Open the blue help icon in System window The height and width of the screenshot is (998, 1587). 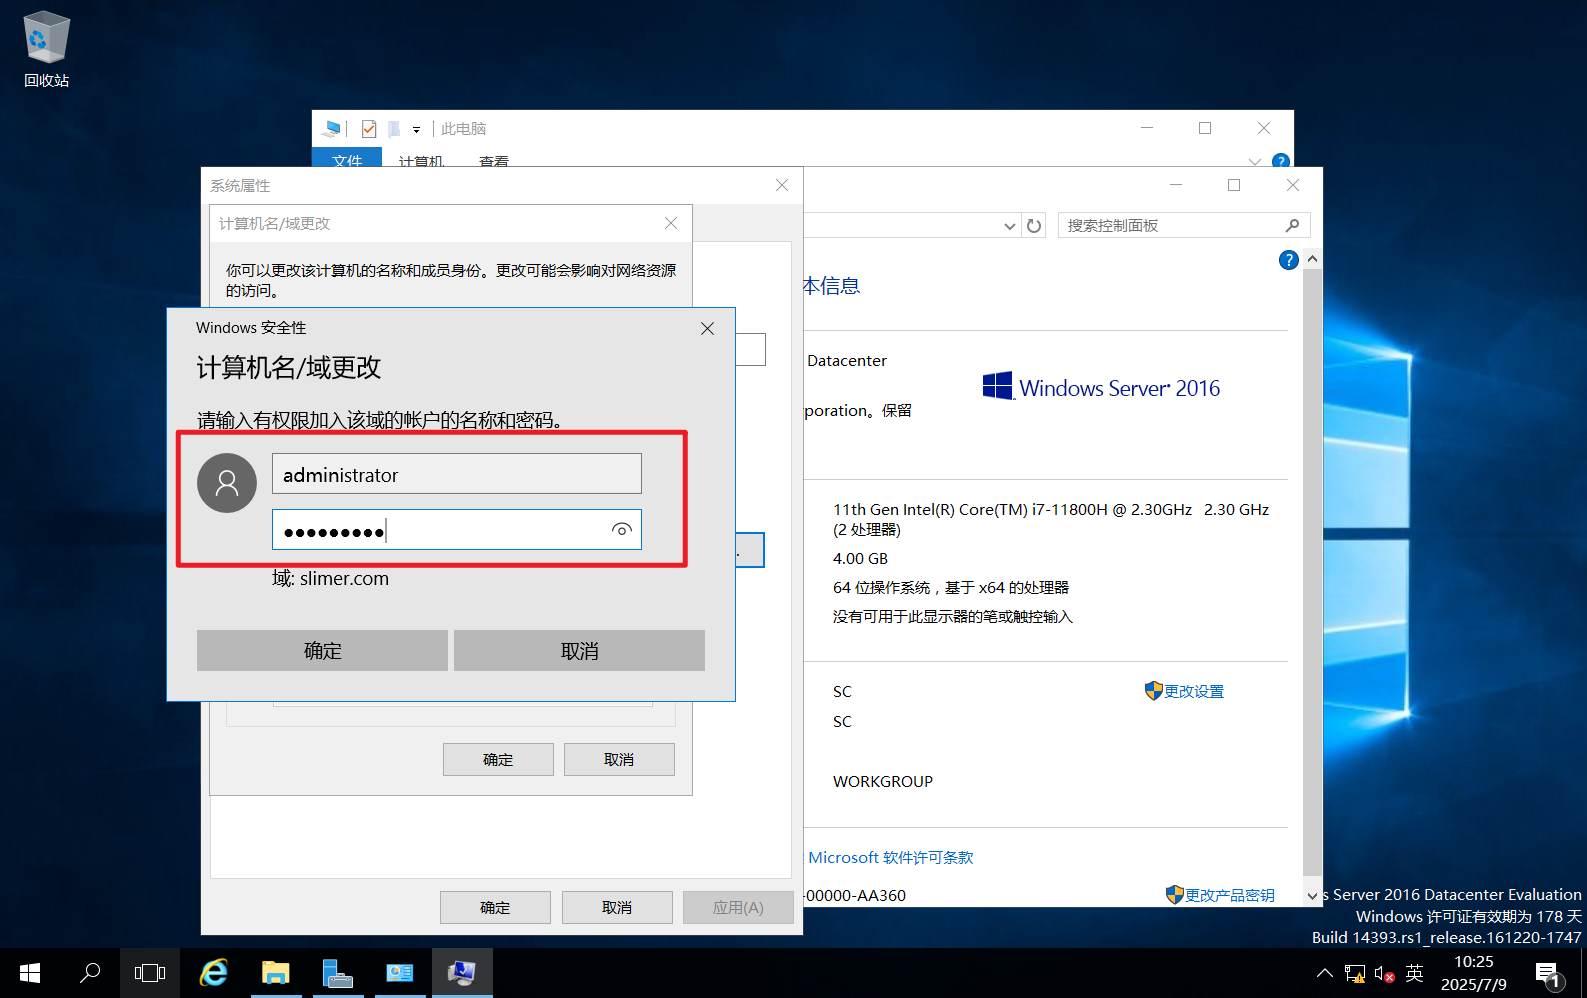pos(1288,260)
